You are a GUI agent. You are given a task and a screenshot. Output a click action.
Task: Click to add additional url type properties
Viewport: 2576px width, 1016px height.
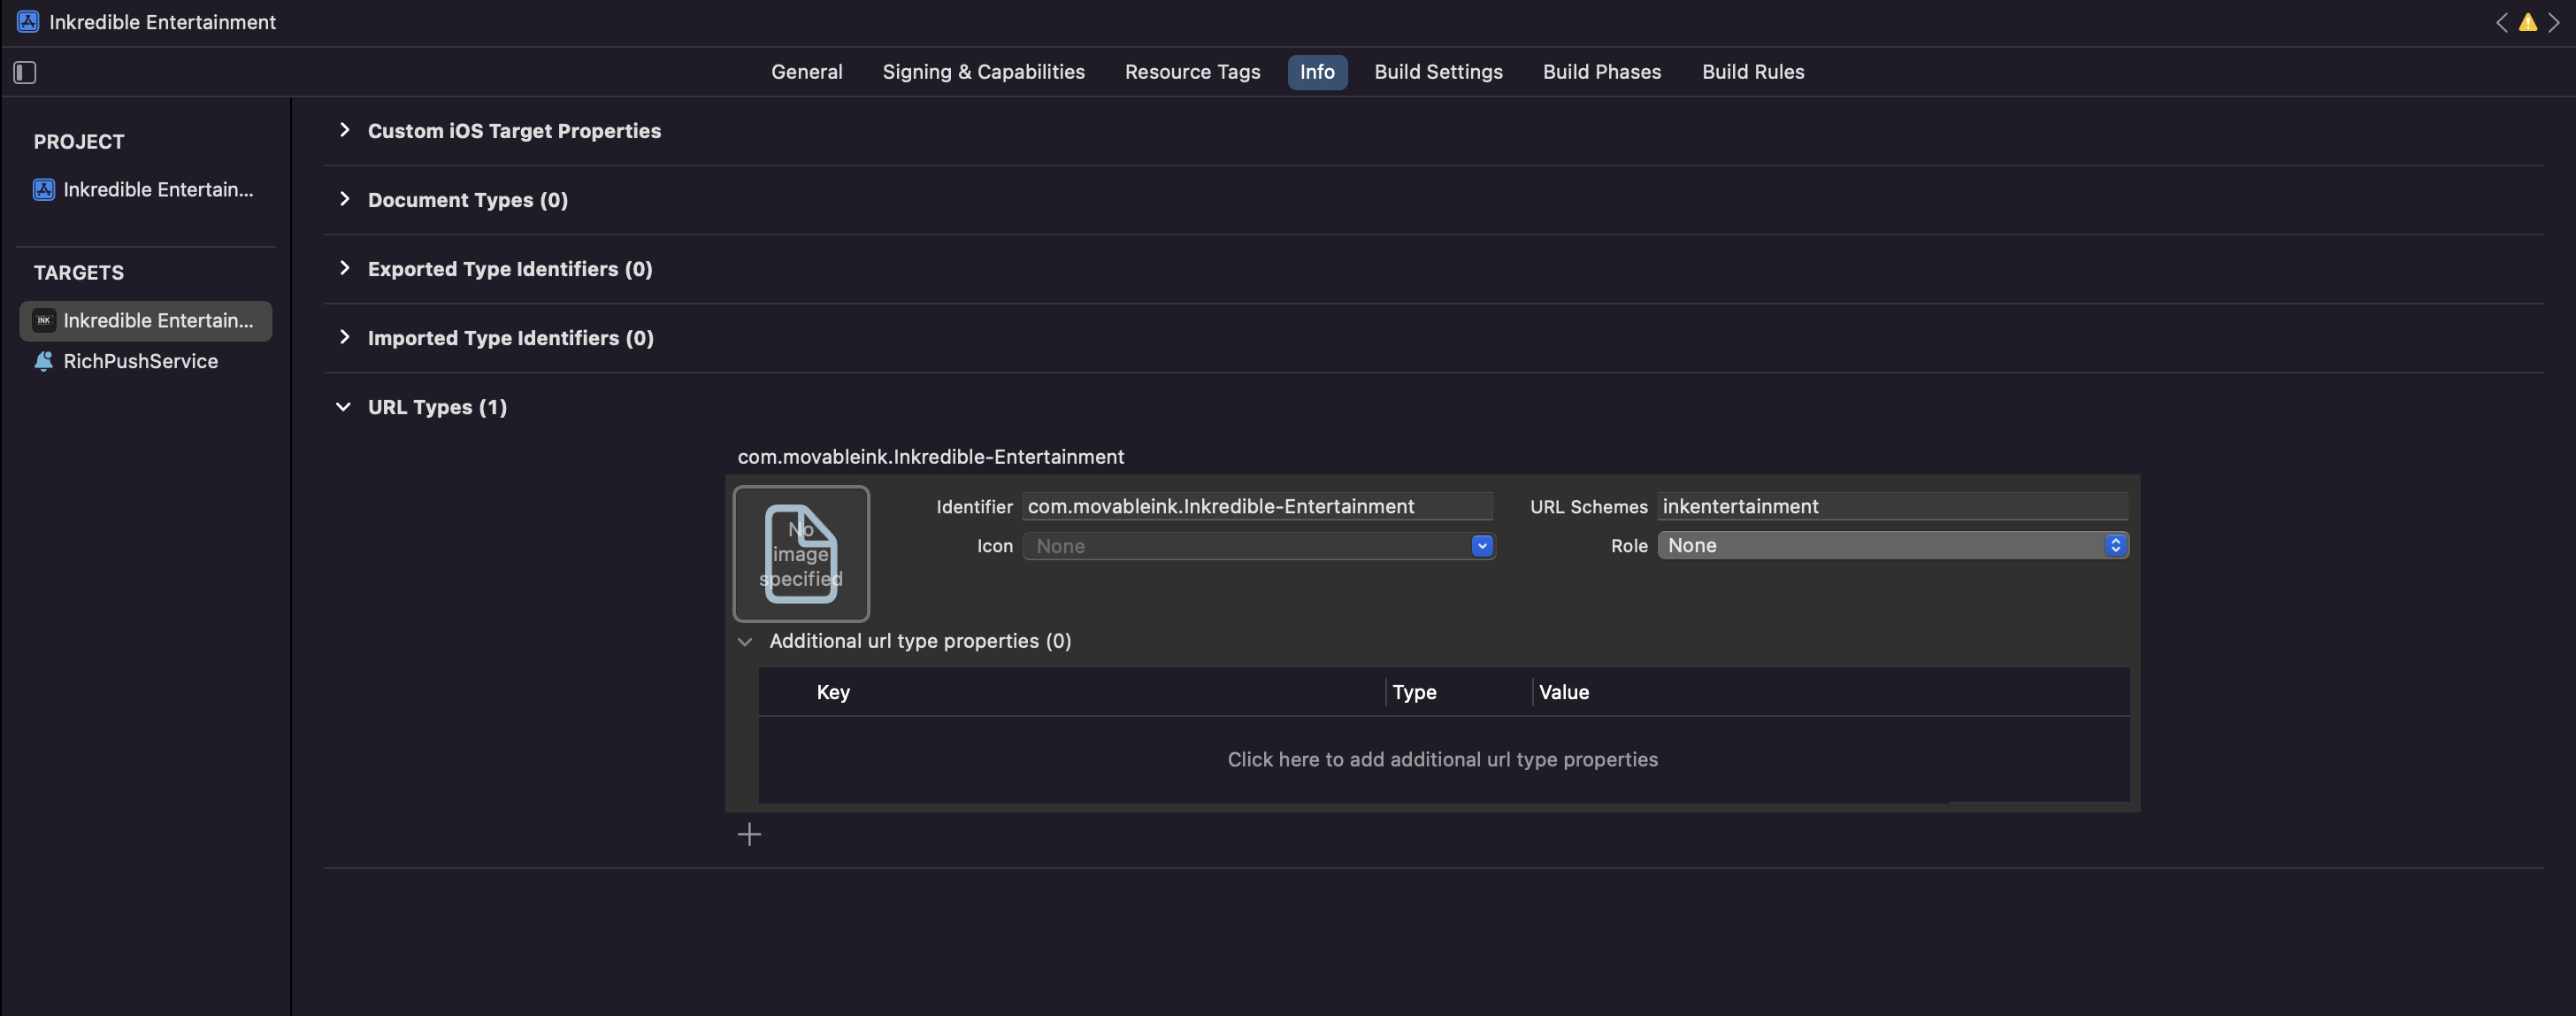coord(1442,759)
